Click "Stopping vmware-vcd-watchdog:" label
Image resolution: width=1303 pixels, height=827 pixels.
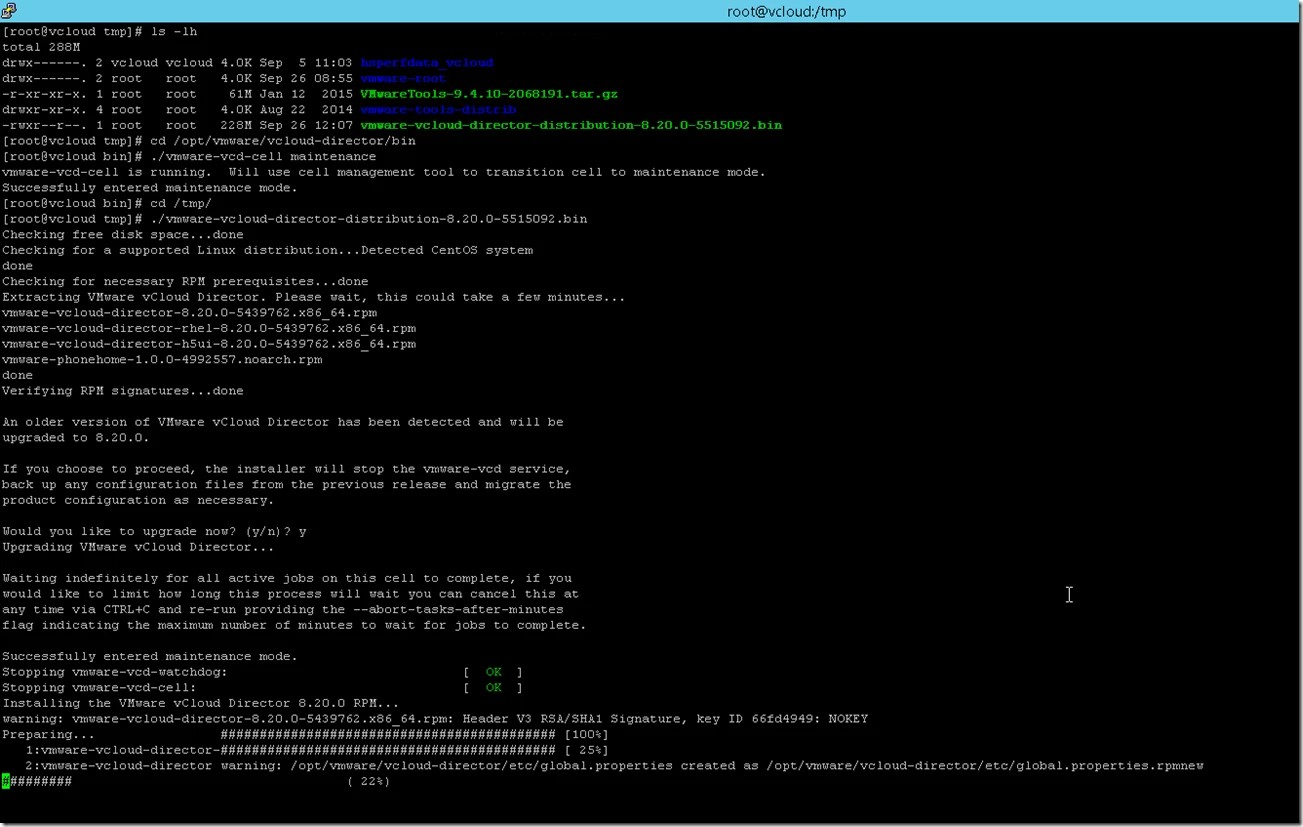click(115, 672)
